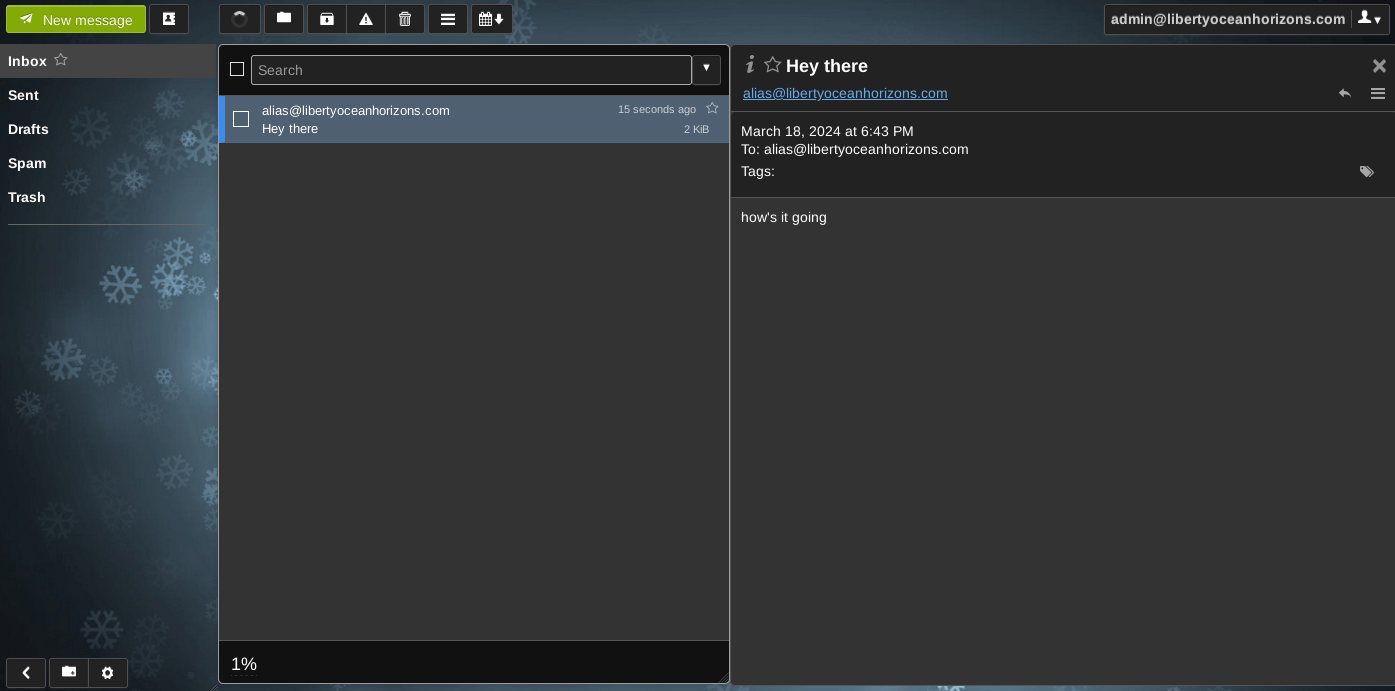Click the alias@libertyoceanhorizons.com sender link

pyautogui.click(x=845, y=93)
